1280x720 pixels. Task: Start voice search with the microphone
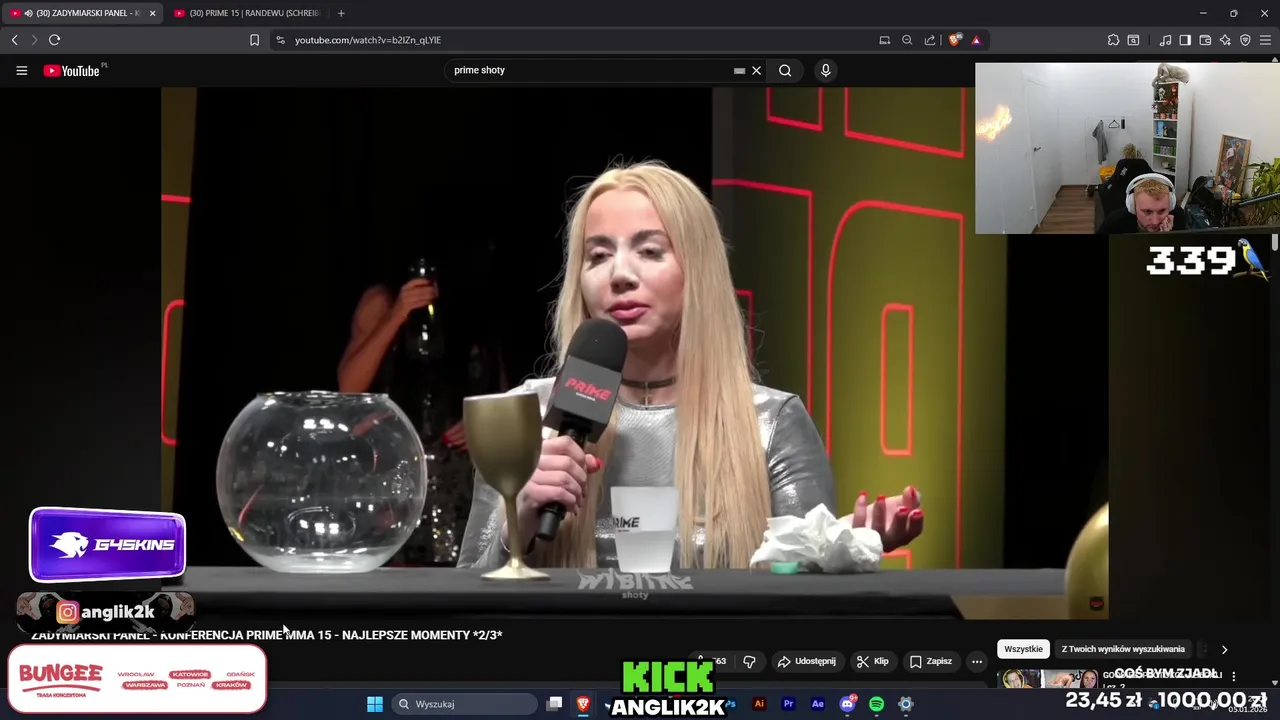(x=825, y=70)
